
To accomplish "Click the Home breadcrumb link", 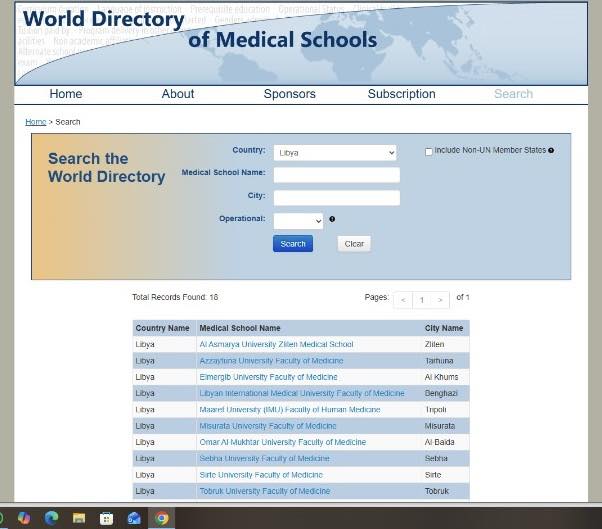I will [36, 122].
